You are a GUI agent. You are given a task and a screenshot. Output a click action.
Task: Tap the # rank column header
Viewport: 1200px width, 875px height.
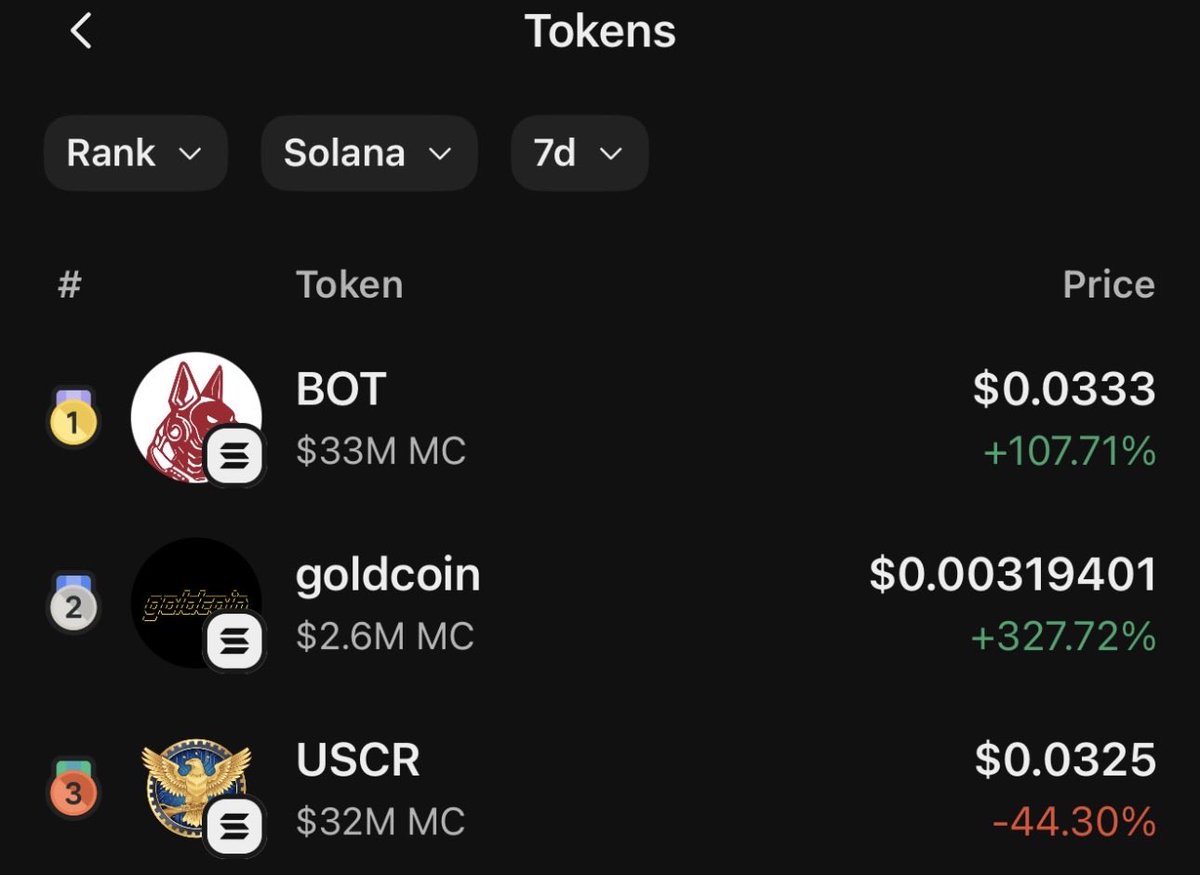click(x=69, y=285)
